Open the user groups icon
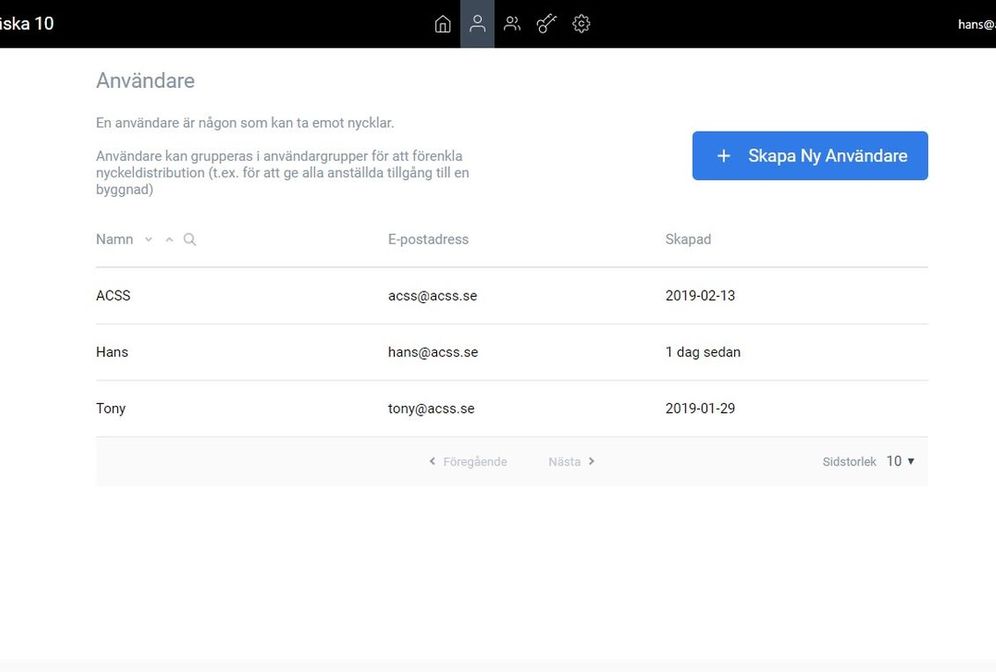The height and width of the screenshot is (672, 996). pos(512,24)
